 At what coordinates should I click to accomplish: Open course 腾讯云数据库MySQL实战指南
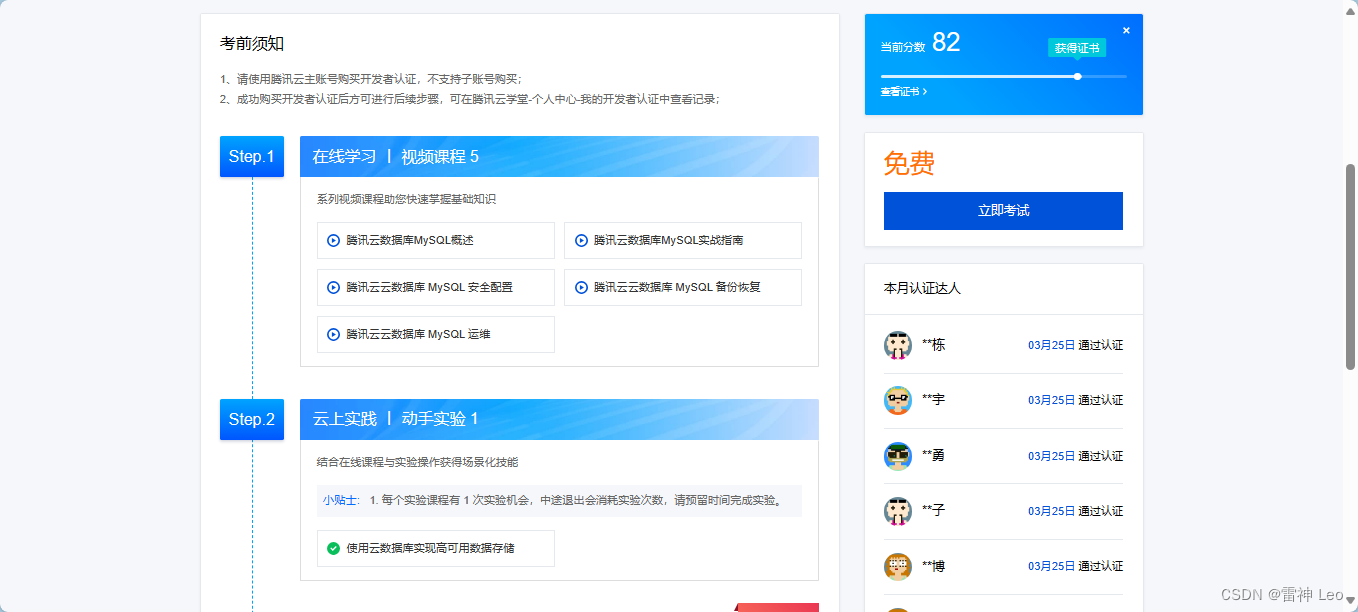pos(683,240)
